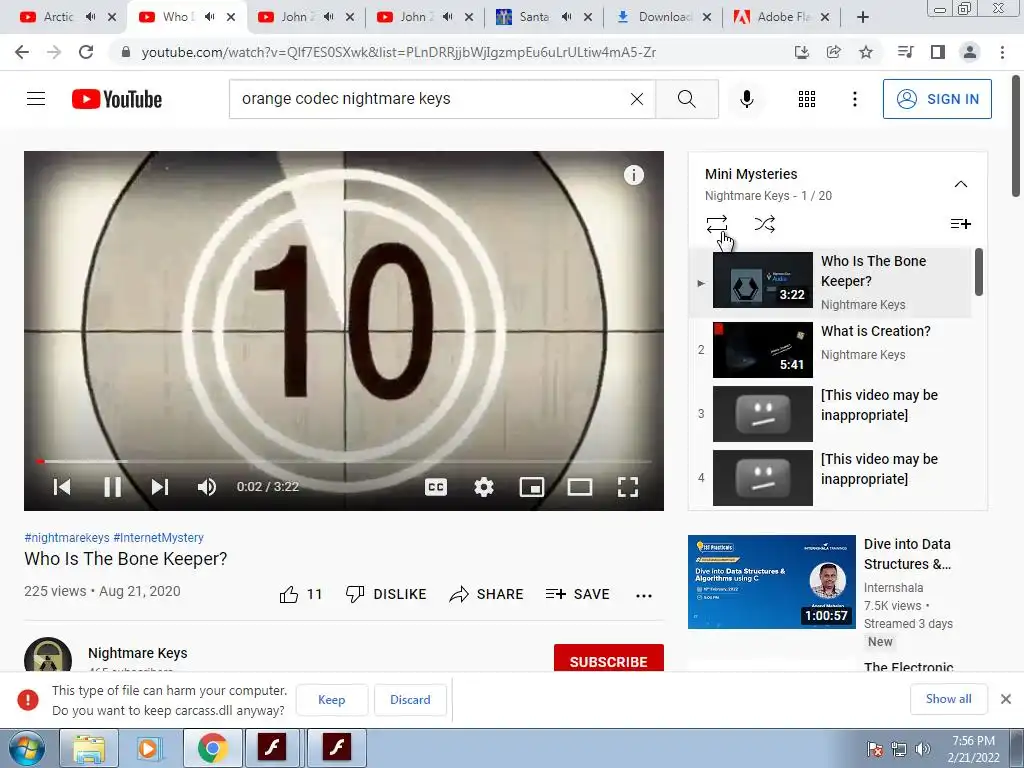Open Nightmare Keys channel name
This screenshot has height=768, width=1024.
click(137, 653)
